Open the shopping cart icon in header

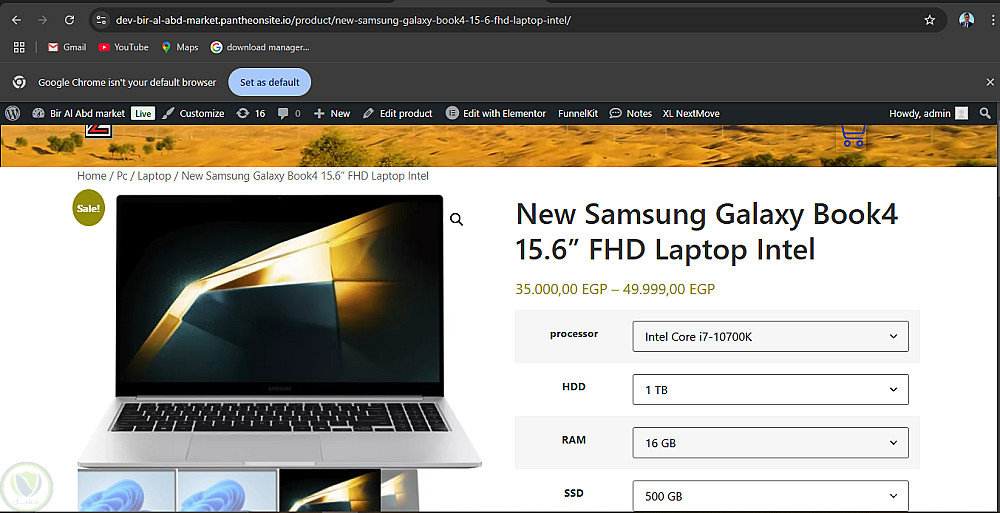click(x=852, y=136)
